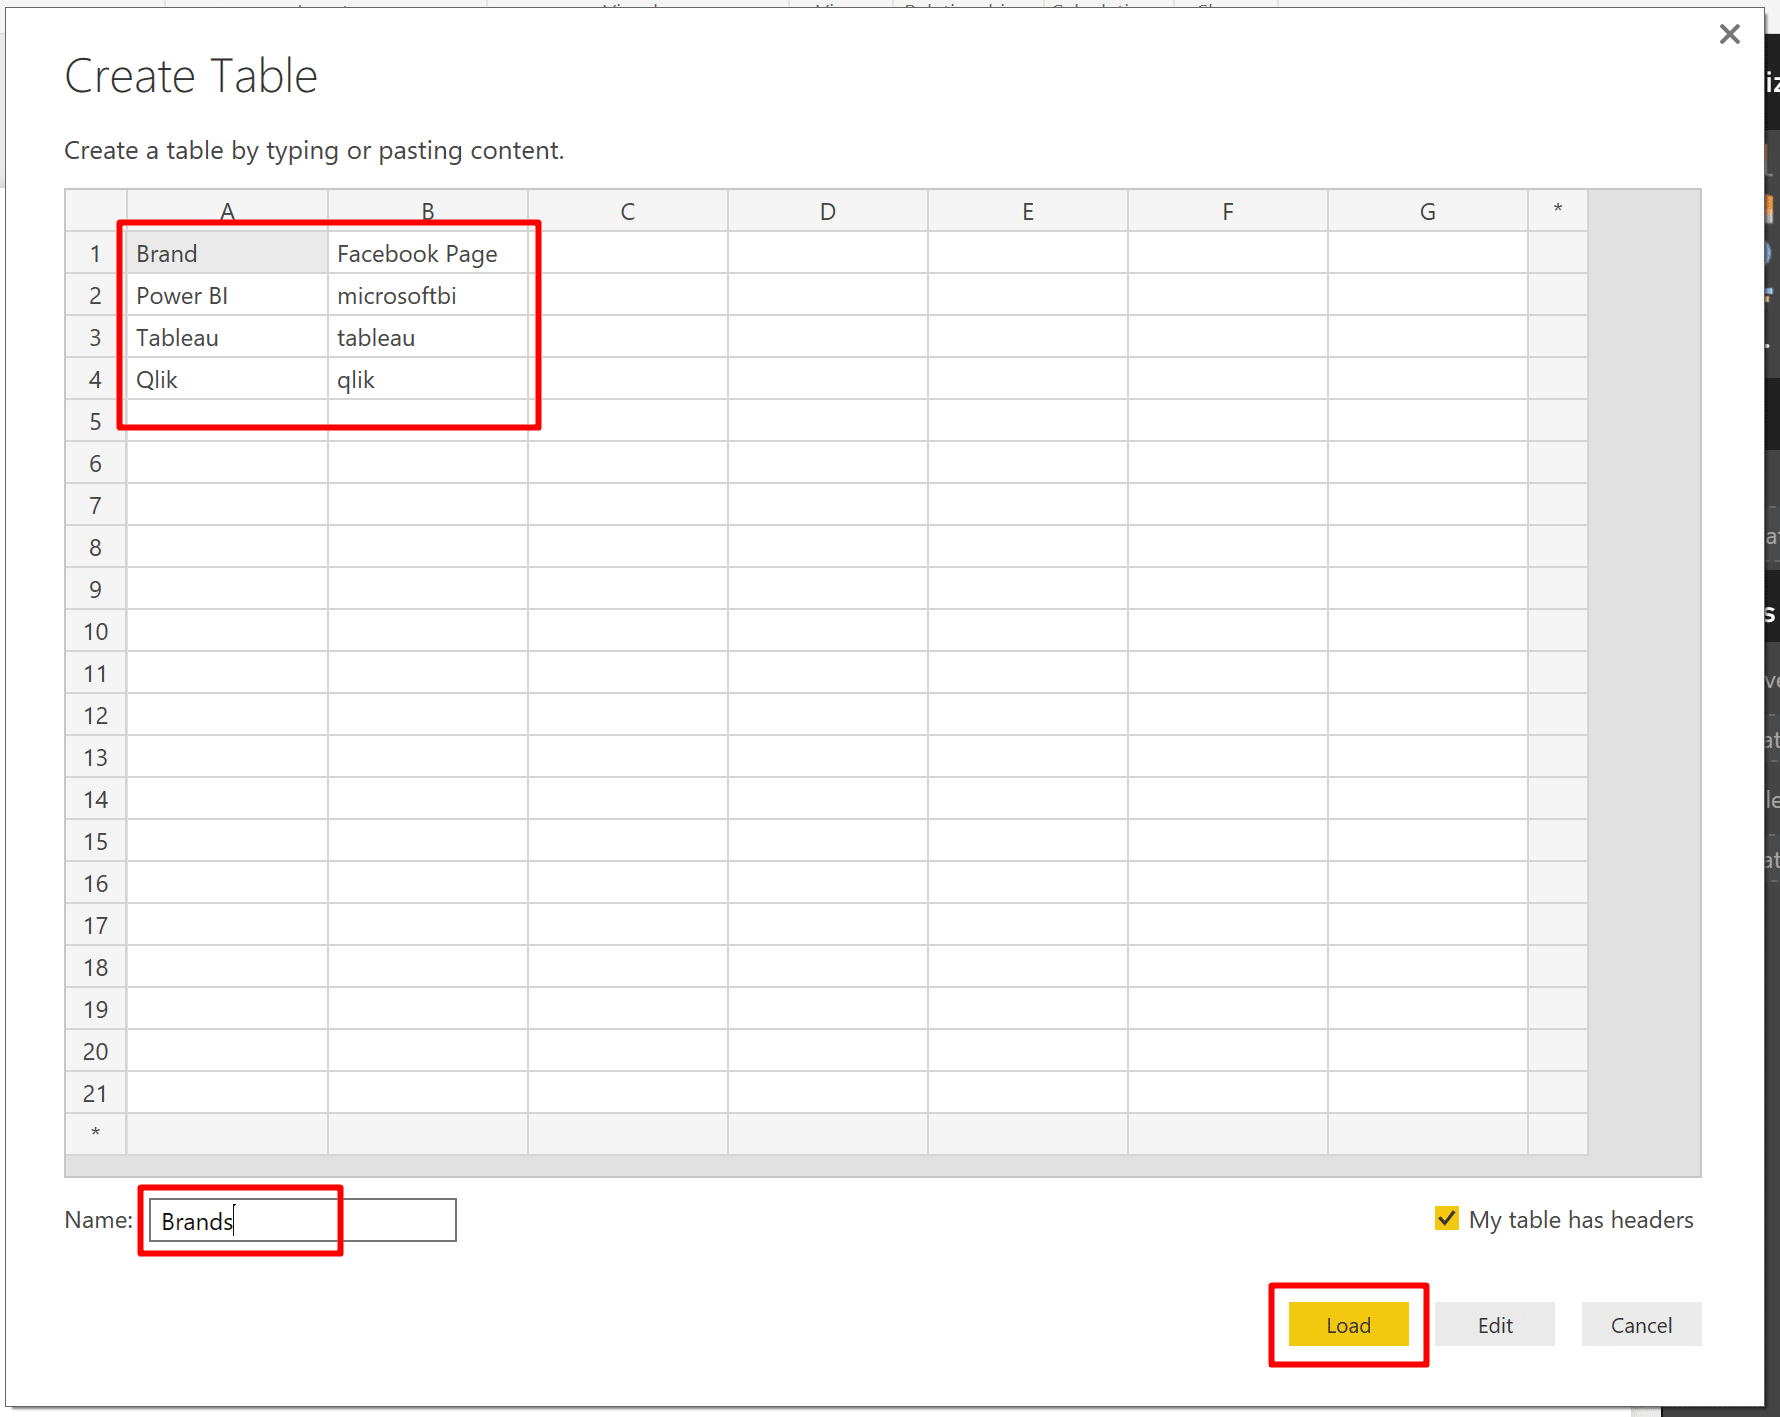The width and height of the screenshot is (1780, 1417).
Task: Add a new row with the asterisk row header
Action: coord(96,1134)
